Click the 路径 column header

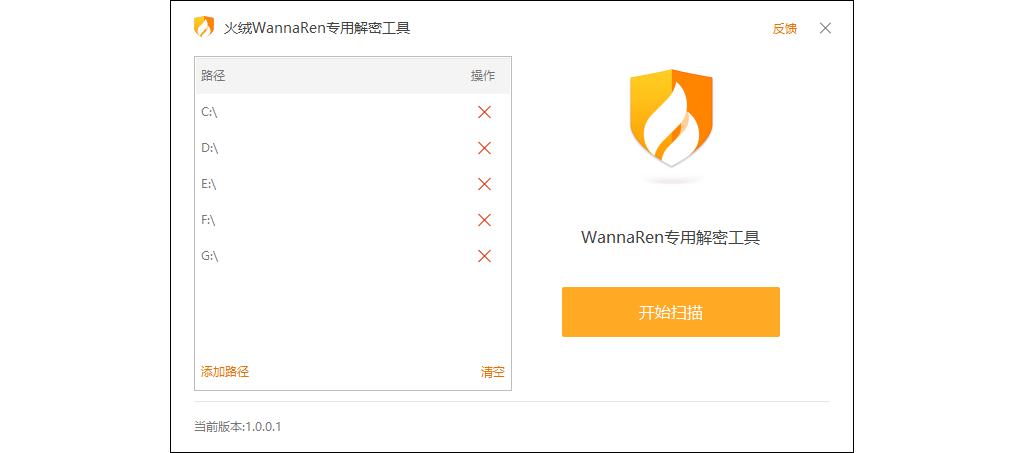click(213, 76)
